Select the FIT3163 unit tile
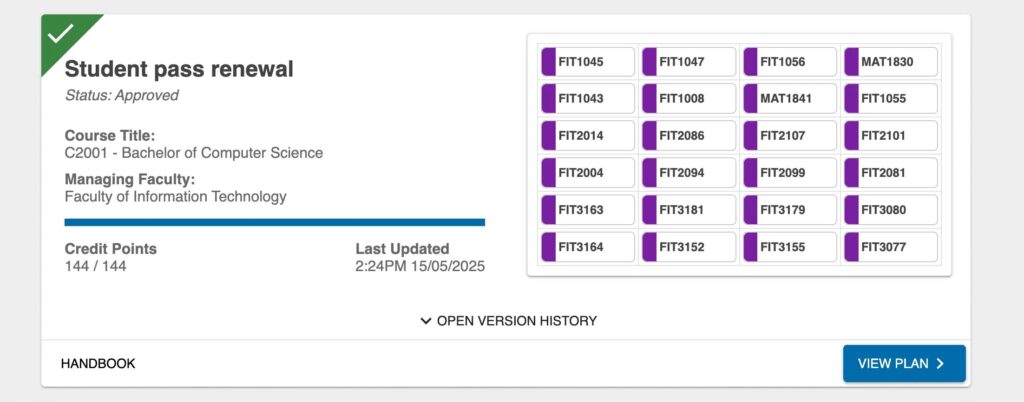The height and width of the screenshot is (402, 1024). click(x=588, y=210)
